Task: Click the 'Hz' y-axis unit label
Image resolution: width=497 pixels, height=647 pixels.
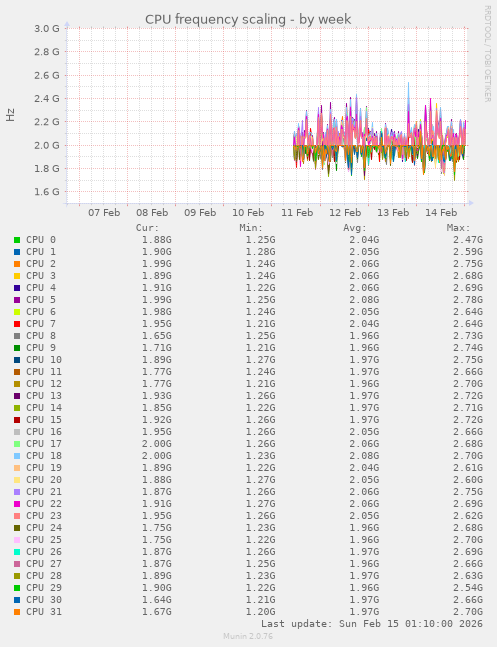Action: 10,115
